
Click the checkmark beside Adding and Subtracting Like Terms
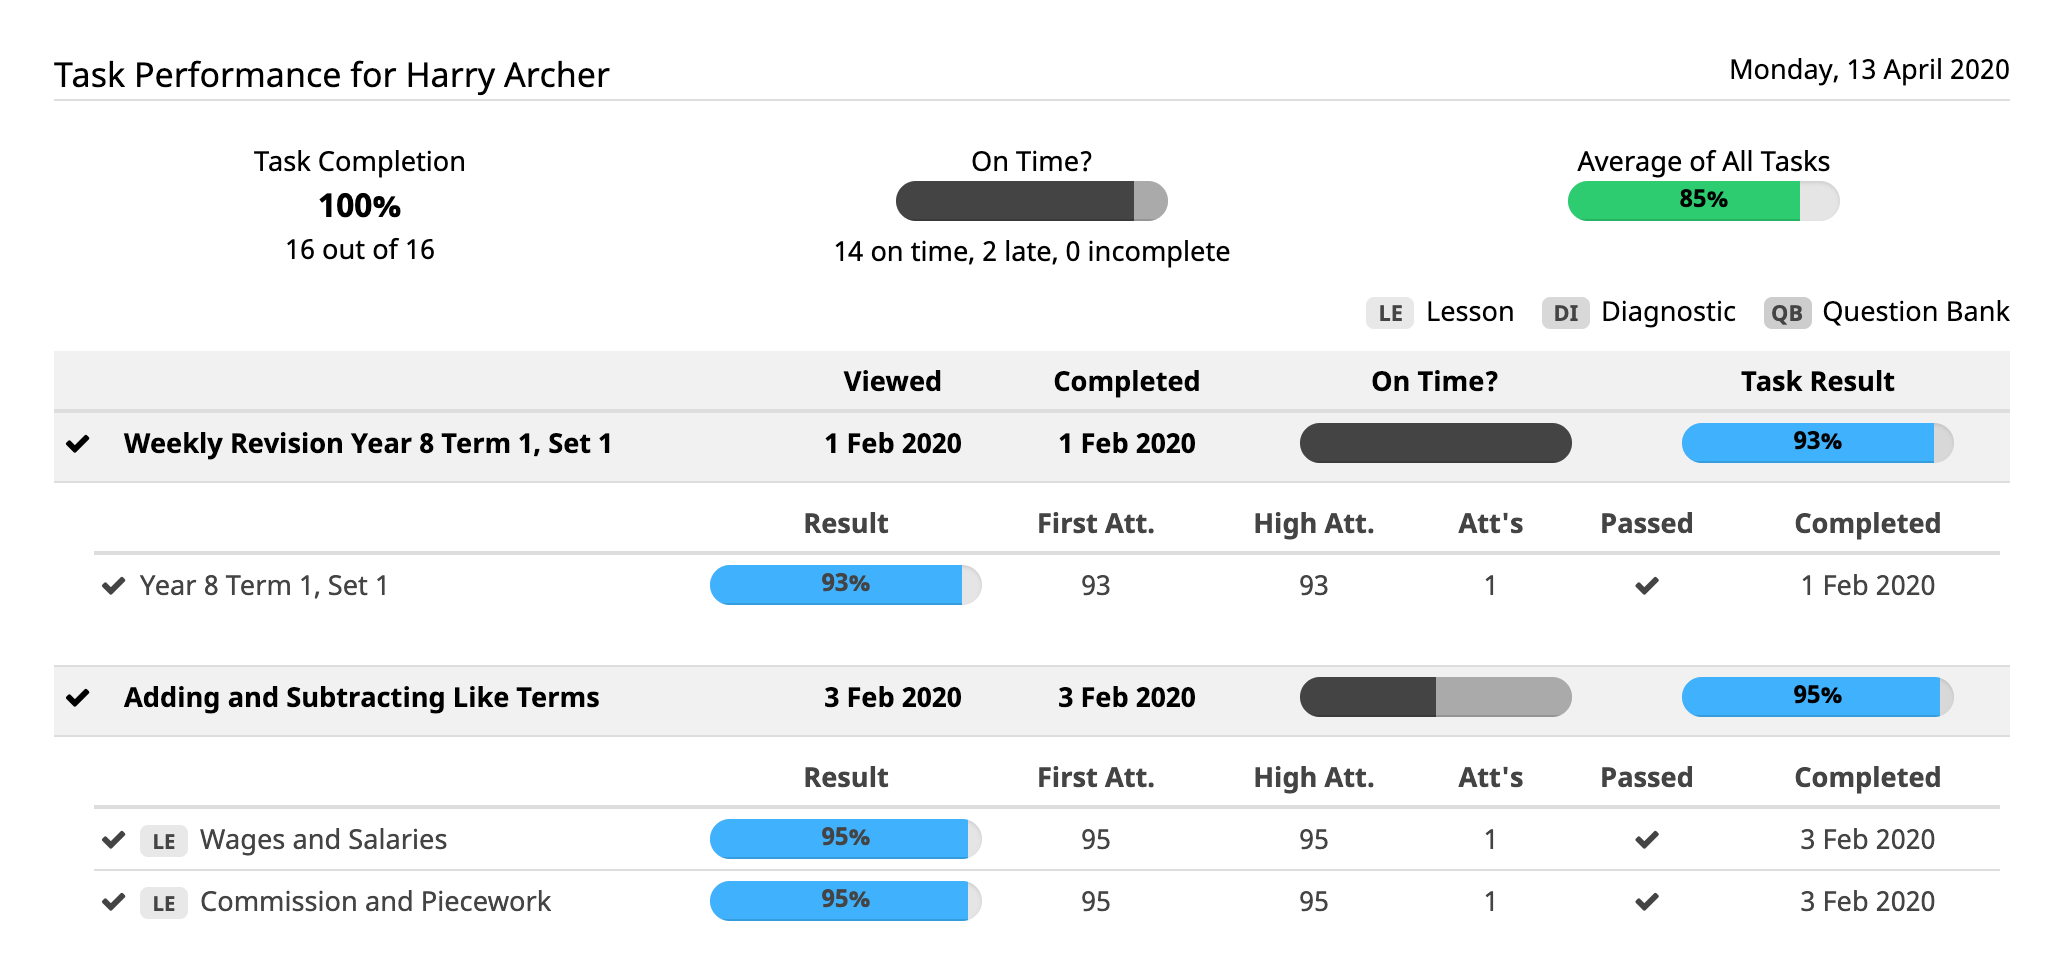point(80,697)
